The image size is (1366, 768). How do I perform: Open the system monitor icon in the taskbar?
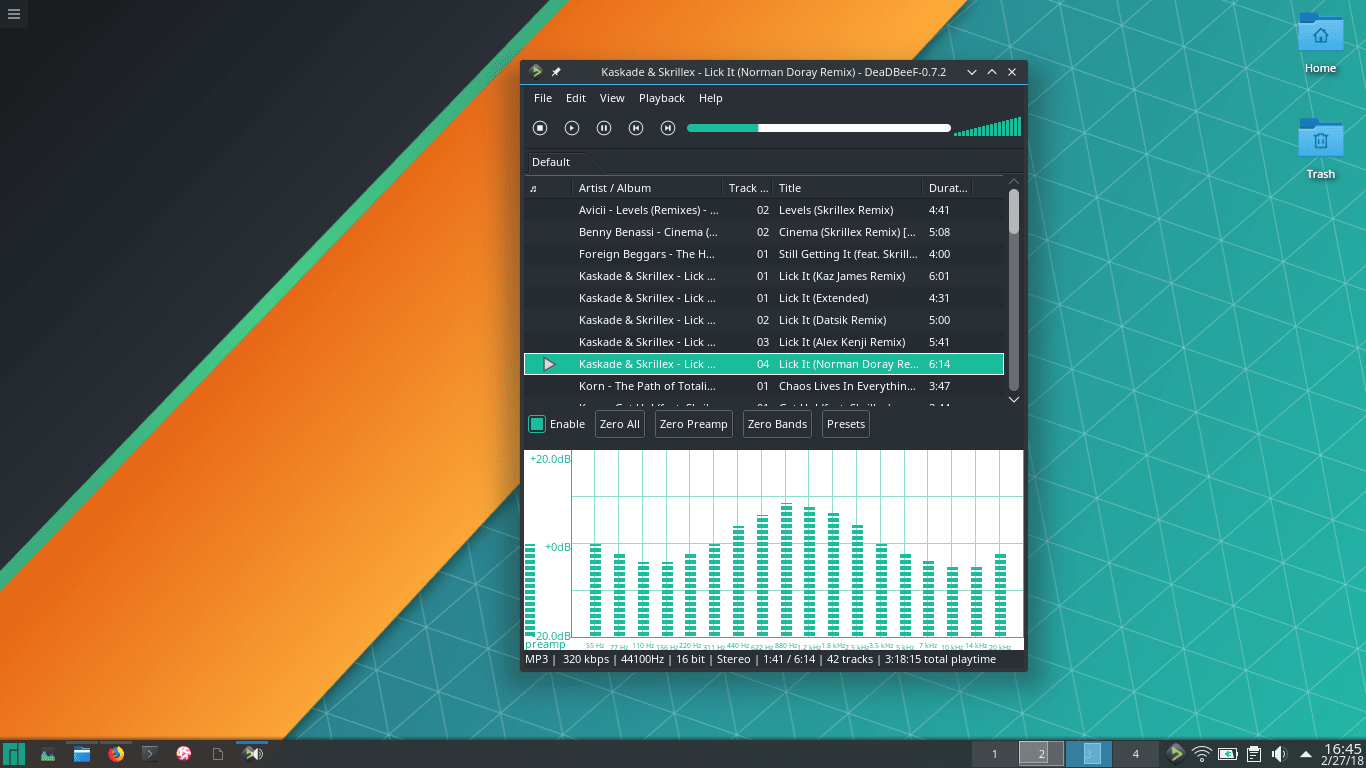pos(47,754)
